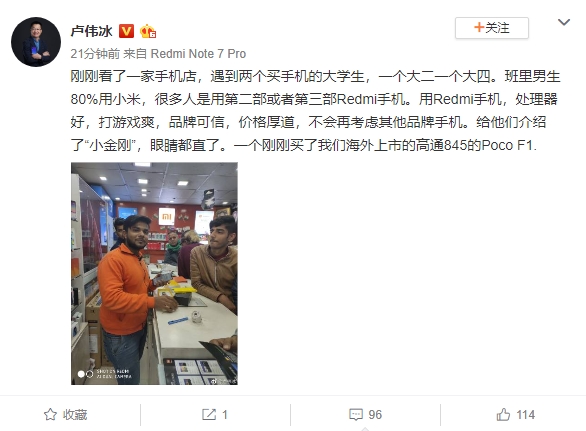The width and height of the screenshot is (586, 431).
Task: Click the 收藏 text label
Action: (75, 415)
